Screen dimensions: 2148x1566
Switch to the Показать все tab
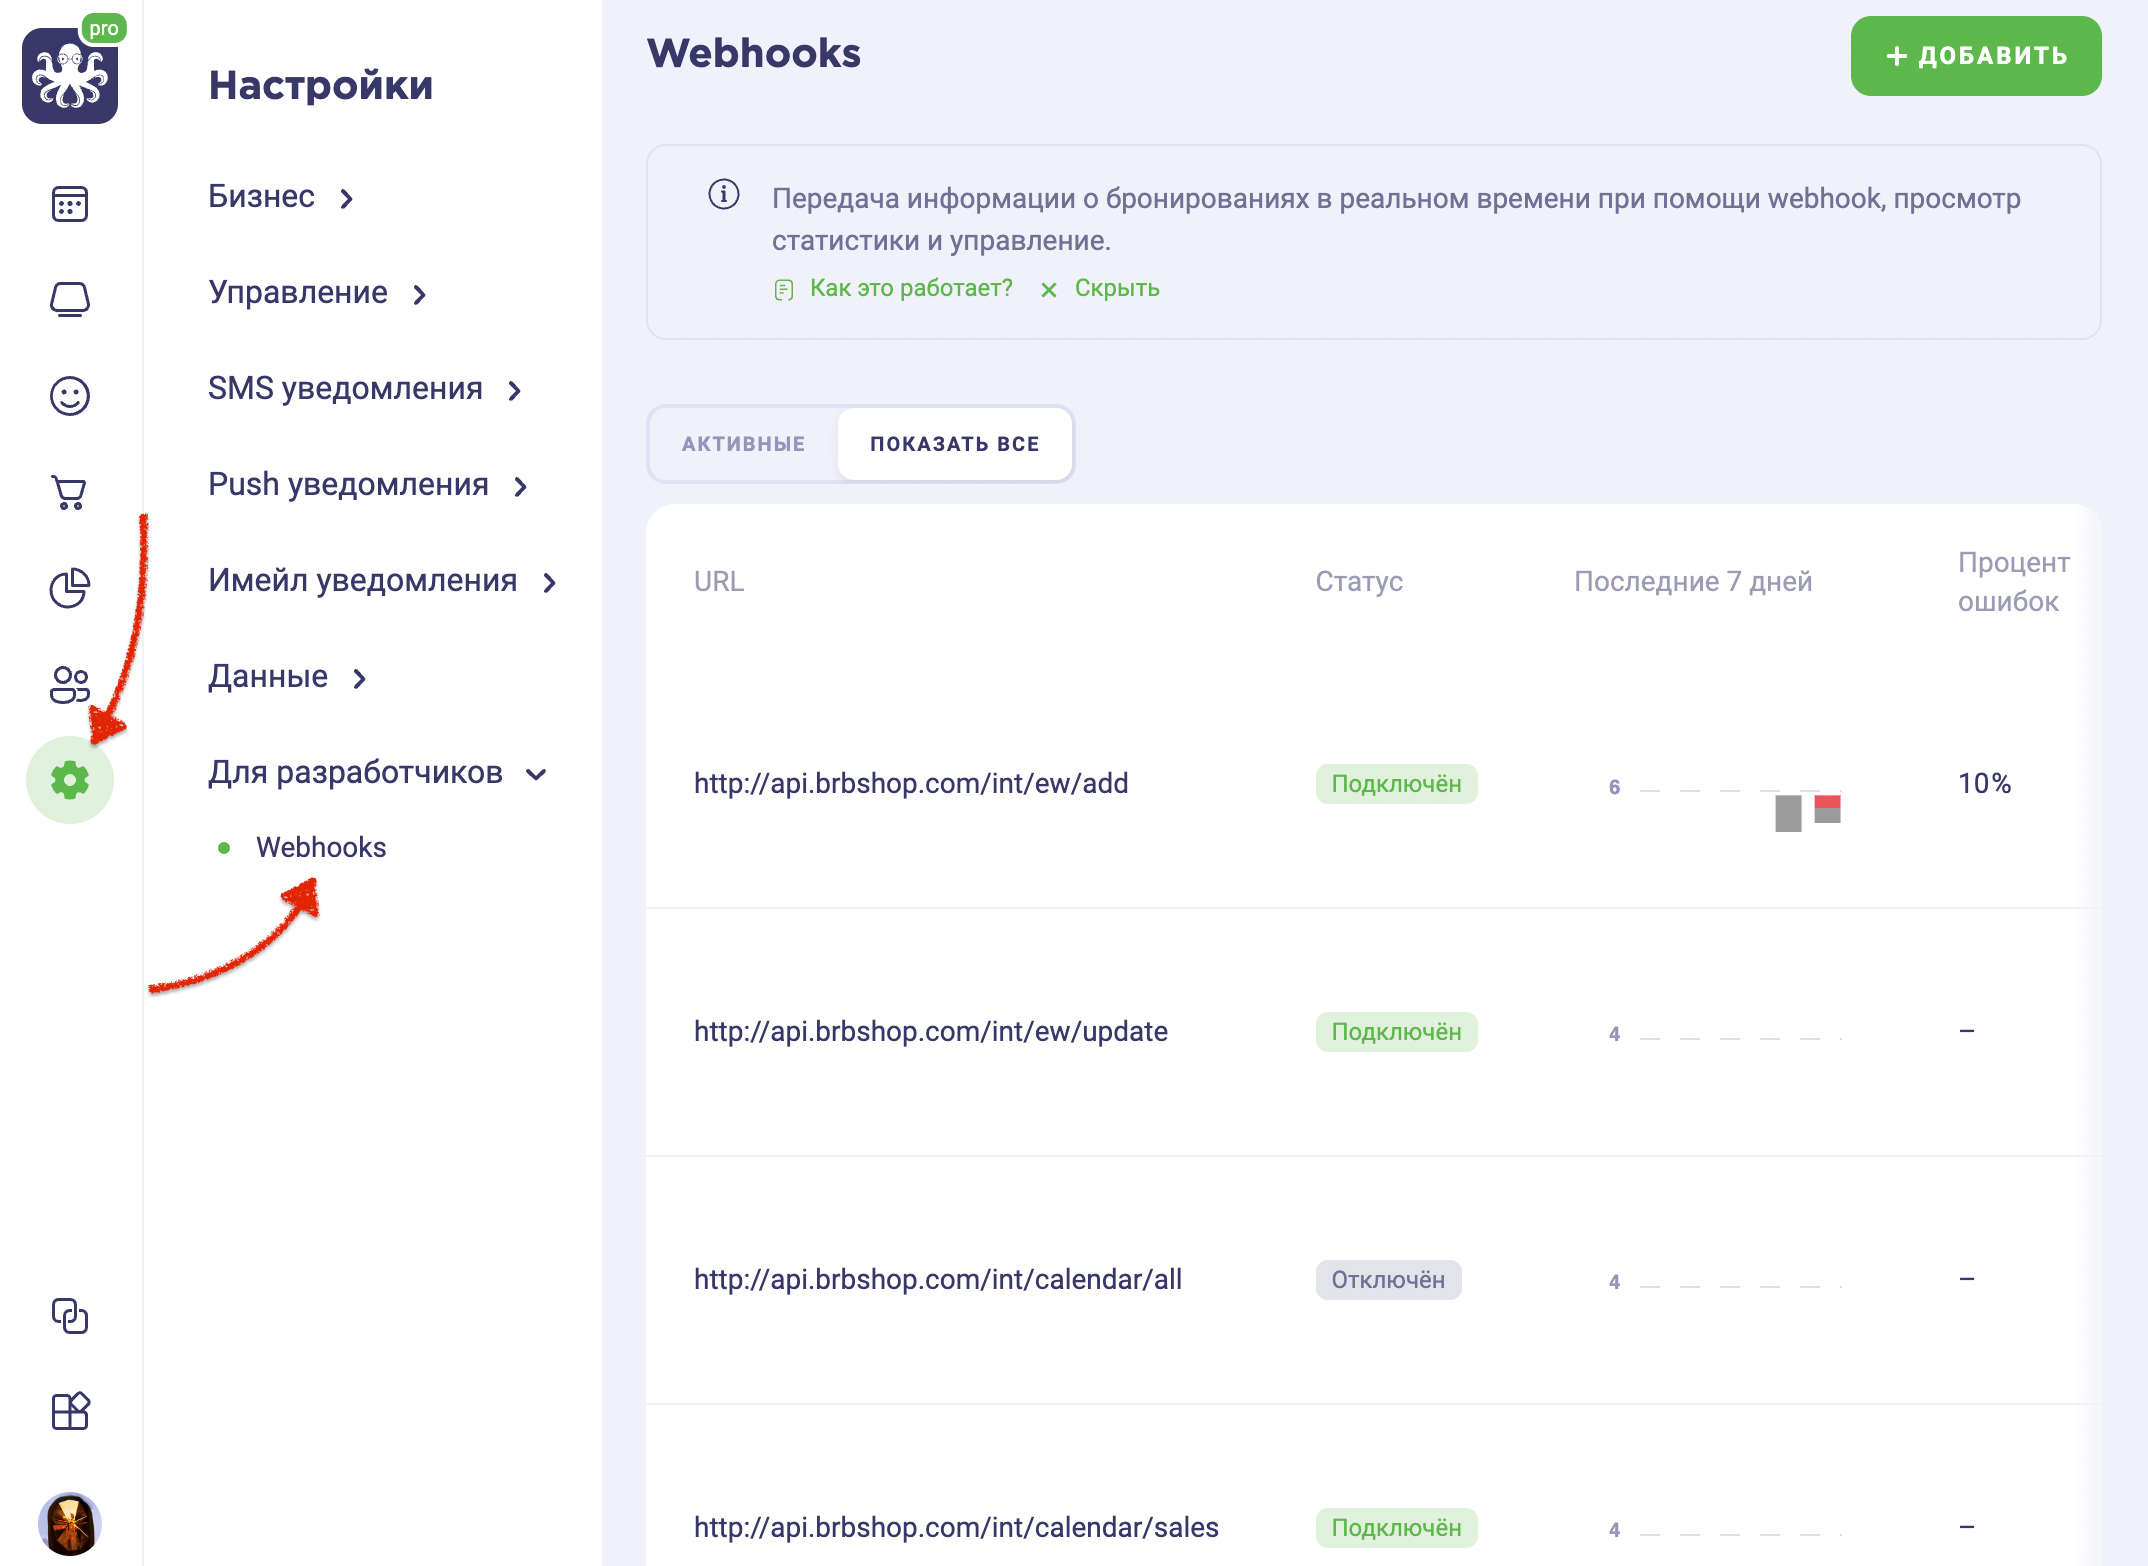pos(955,444)
